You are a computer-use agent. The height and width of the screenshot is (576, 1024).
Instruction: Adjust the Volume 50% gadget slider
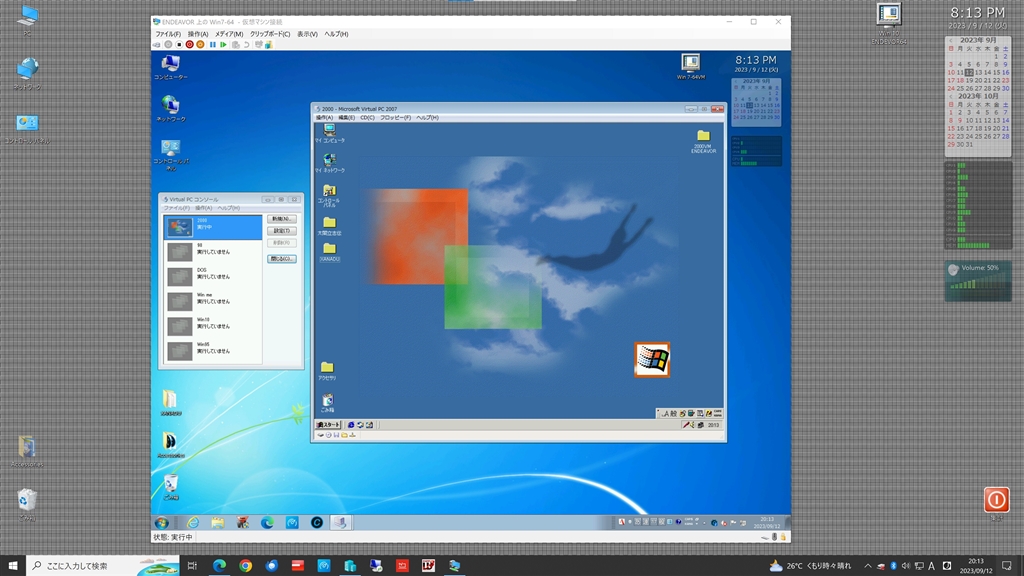click(x=978, y=281)
